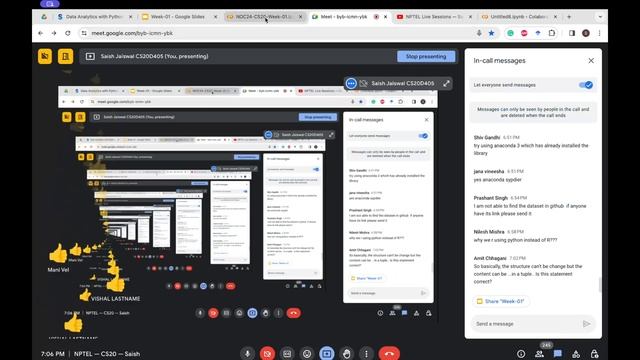Close the Week-01 Google Slides tab
Viewport: 640px width, 360px height.
point(216,17)
